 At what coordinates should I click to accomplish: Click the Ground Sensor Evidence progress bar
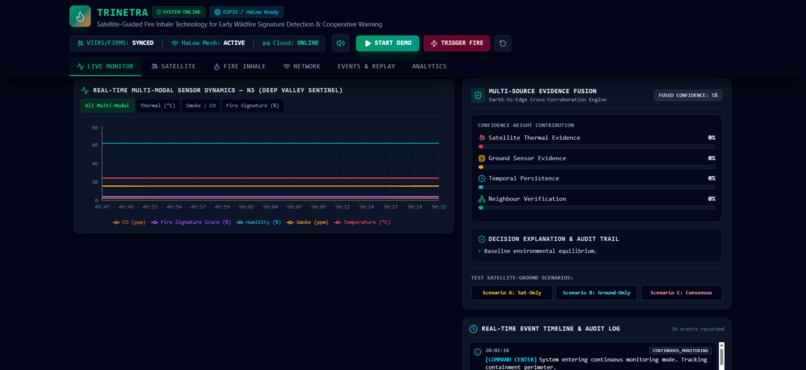pyautogui.click(x=596, y=167)
